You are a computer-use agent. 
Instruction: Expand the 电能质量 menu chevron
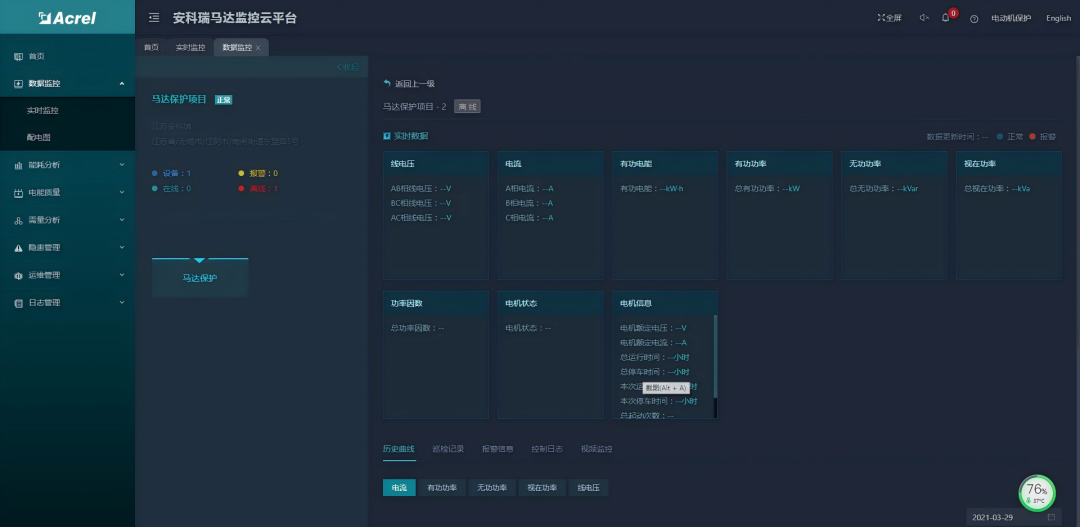point(122,193)
